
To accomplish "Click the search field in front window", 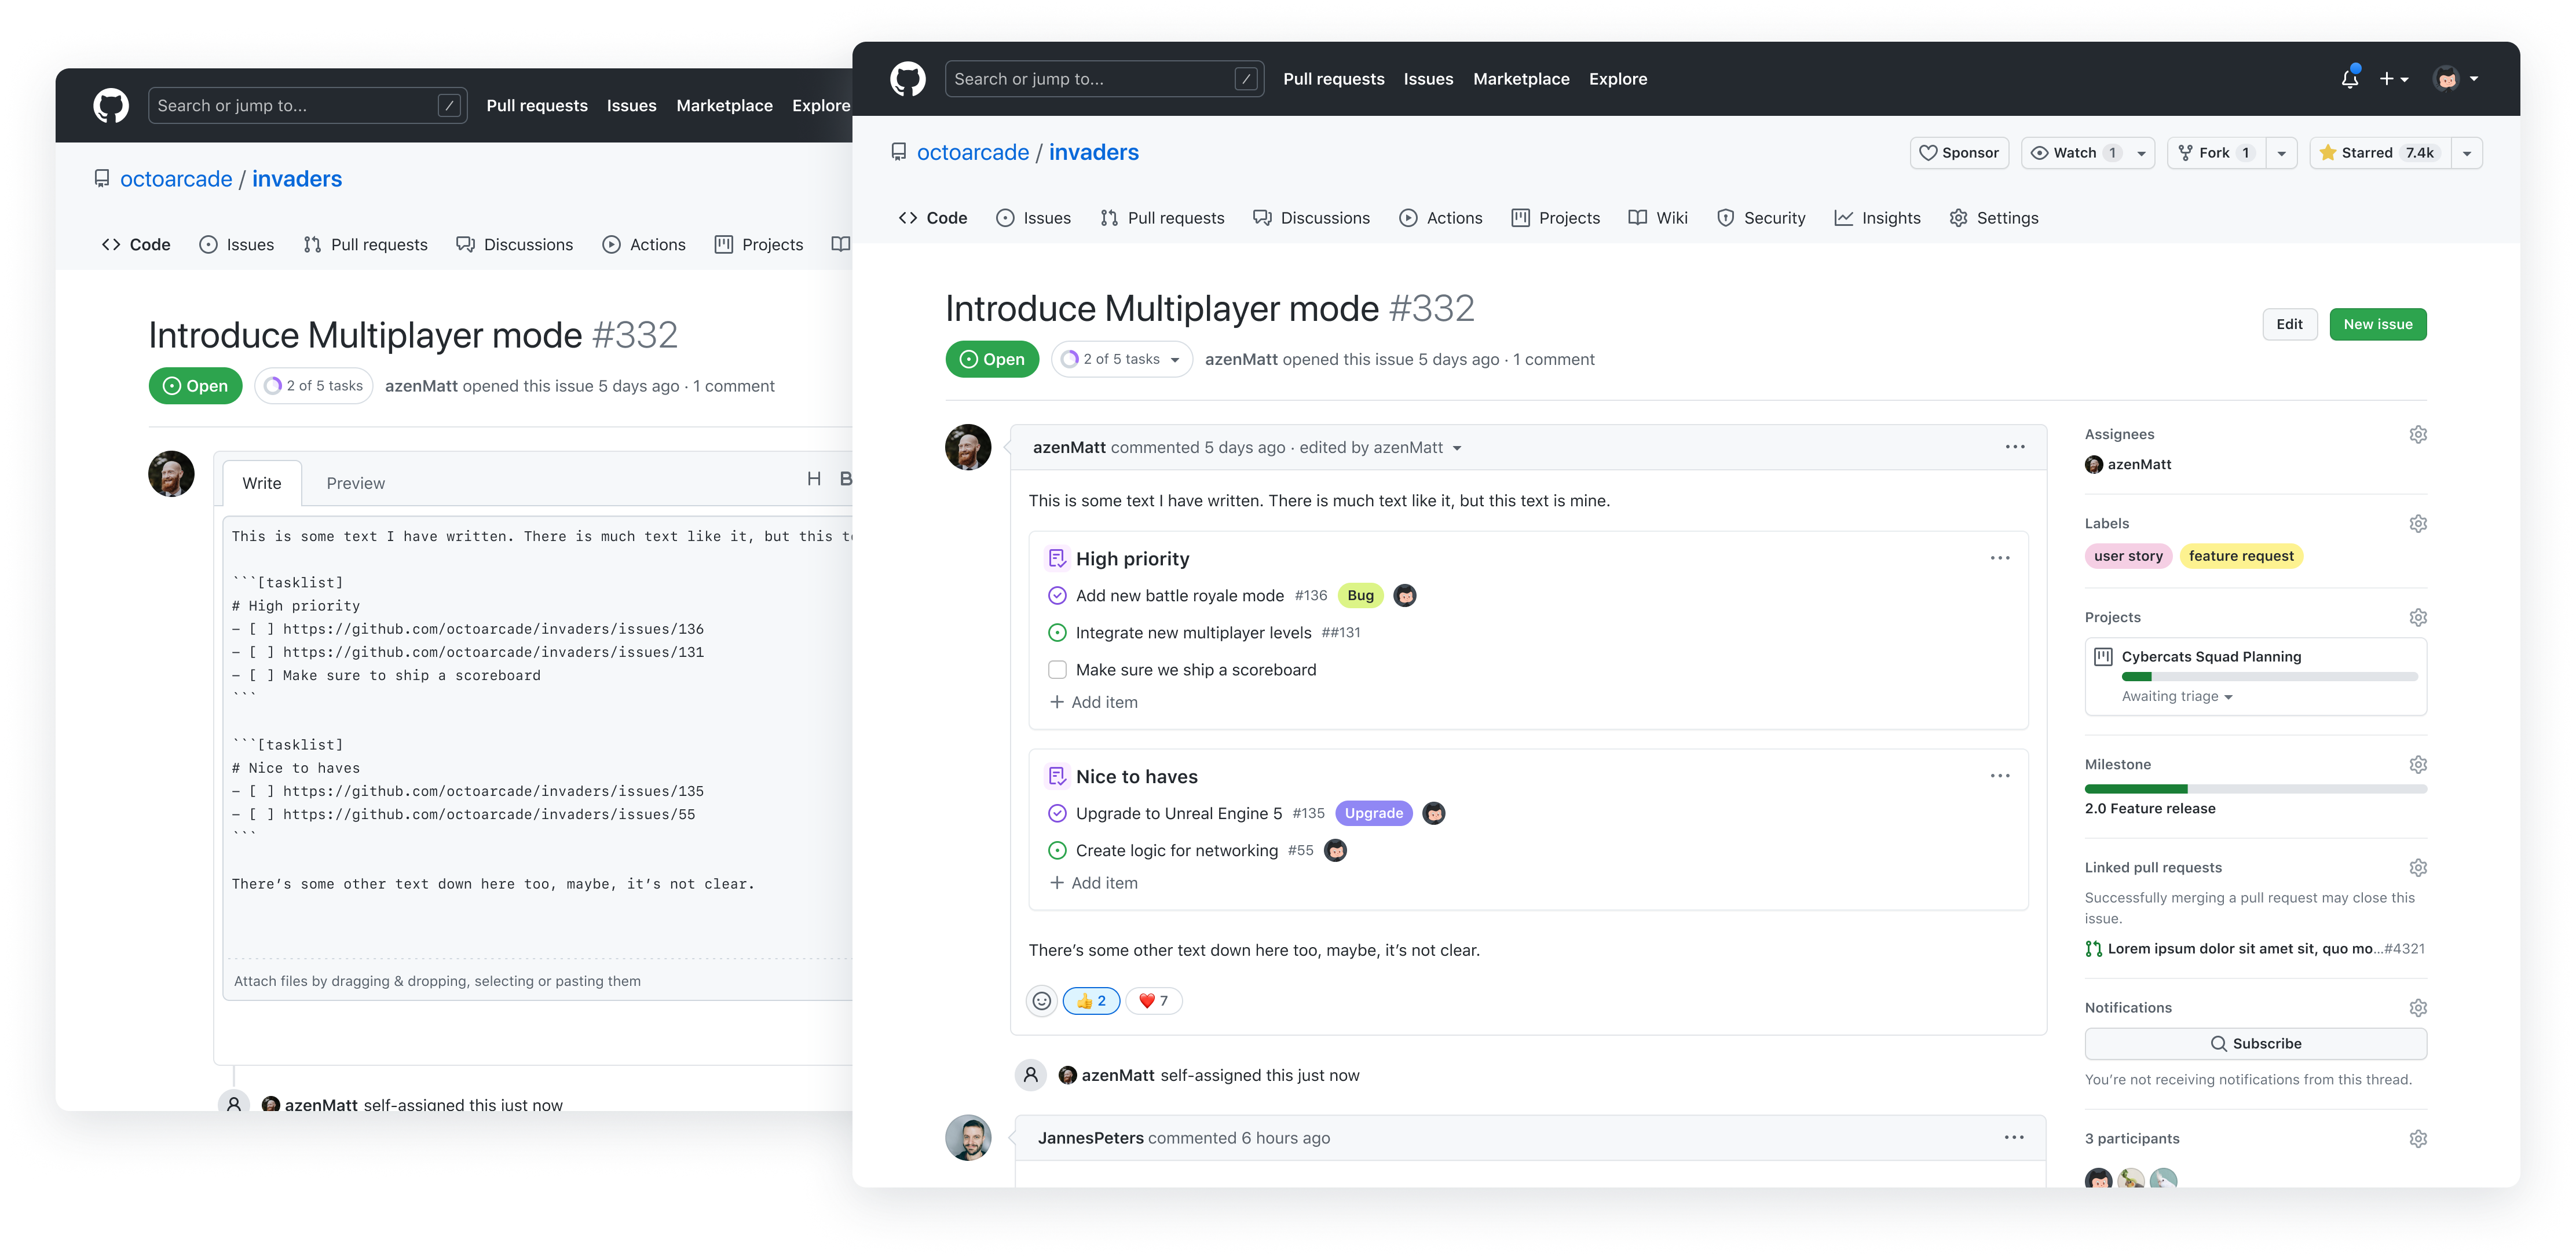I will [1104, 79].
